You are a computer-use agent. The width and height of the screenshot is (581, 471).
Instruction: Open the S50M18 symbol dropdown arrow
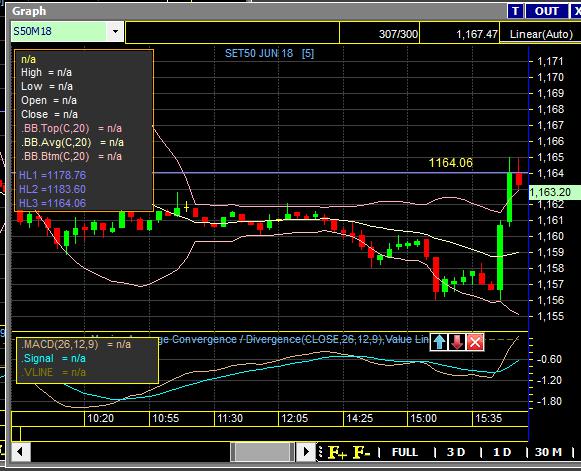coord(115,31)
